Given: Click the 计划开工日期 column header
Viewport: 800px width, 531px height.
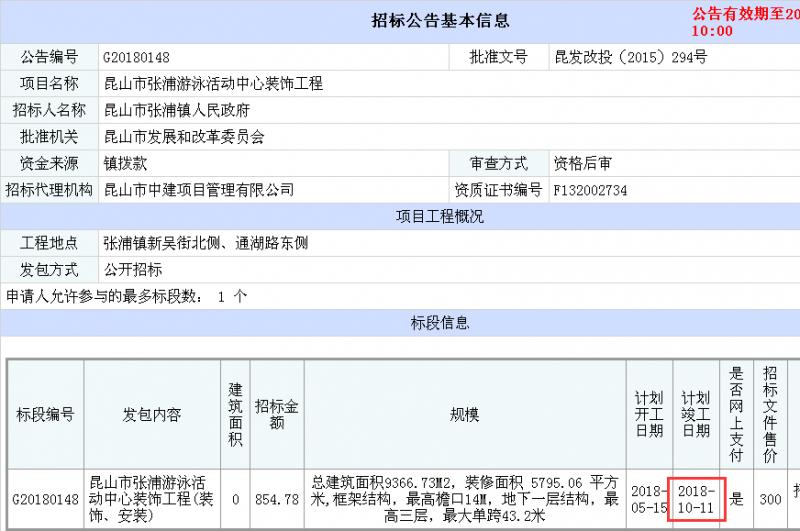Looking at the screenshot, I should [649, 414].
